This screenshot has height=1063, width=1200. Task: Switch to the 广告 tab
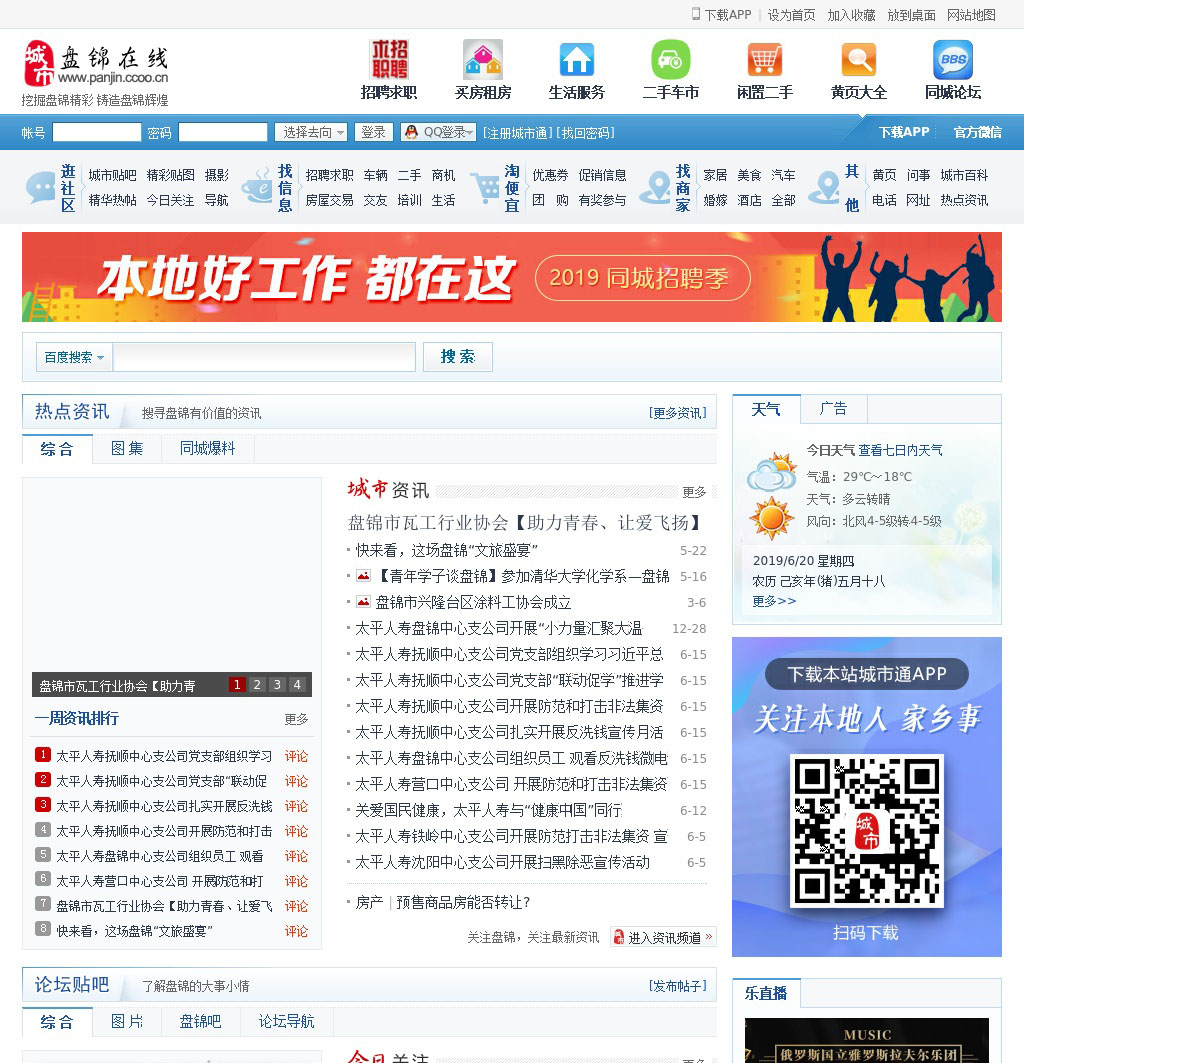pos(833,409)
